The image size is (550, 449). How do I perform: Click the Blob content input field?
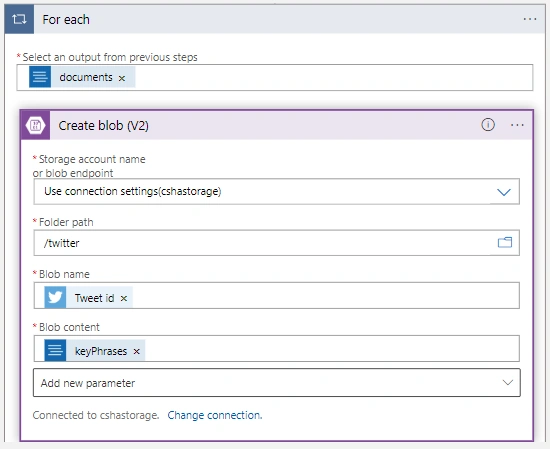(276, 348)
